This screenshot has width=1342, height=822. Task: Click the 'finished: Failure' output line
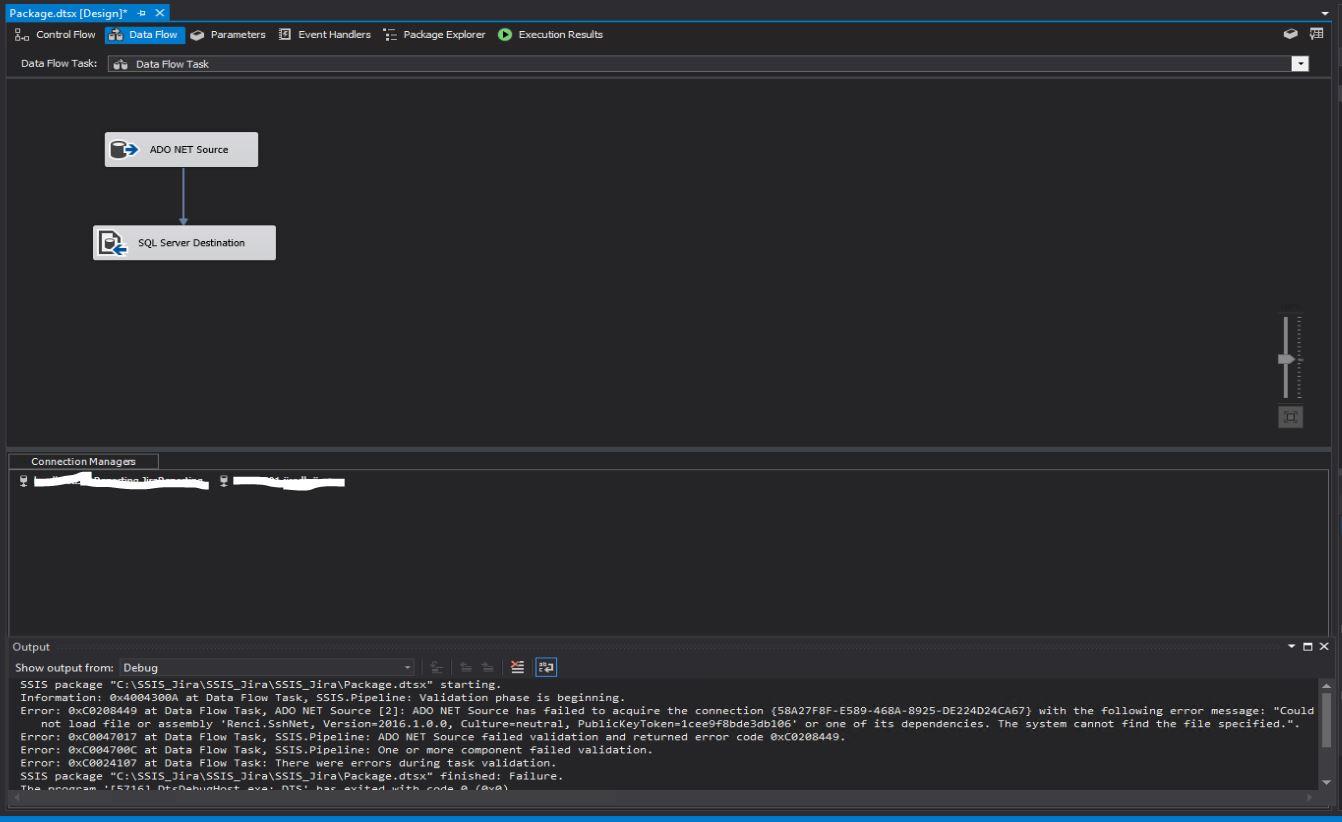tap(292, 775)
